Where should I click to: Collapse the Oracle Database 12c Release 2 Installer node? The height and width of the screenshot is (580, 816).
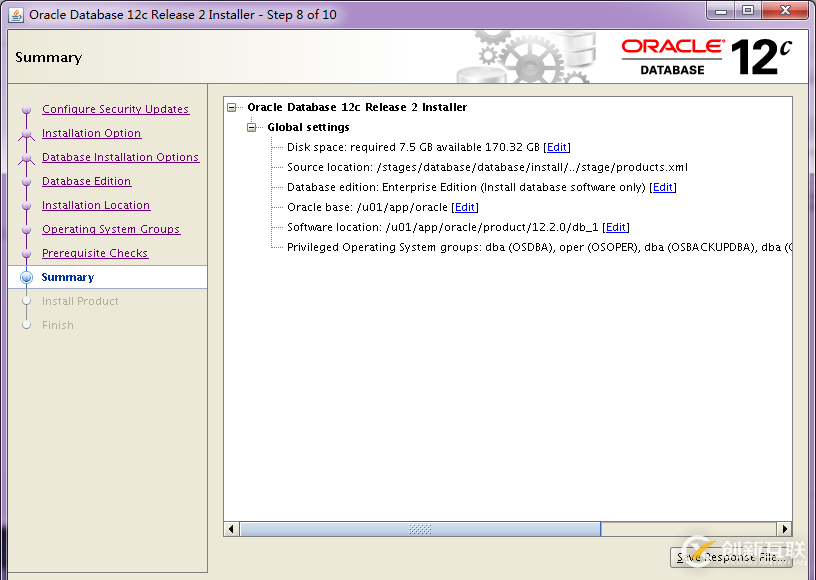(x=232, y=108)
